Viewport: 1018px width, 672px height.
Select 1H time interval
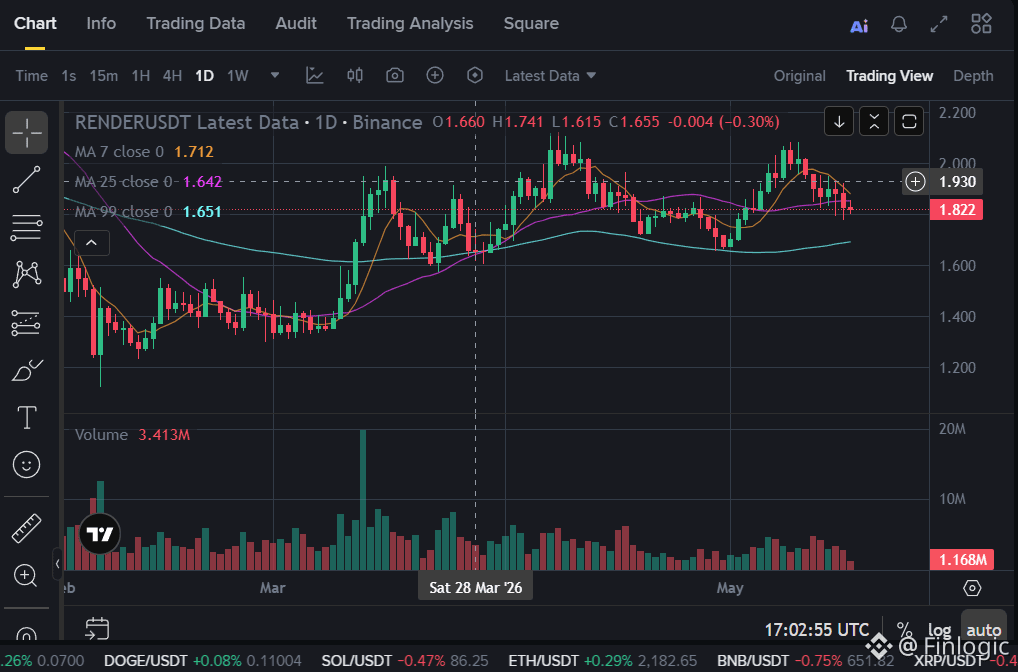(141, 76)
